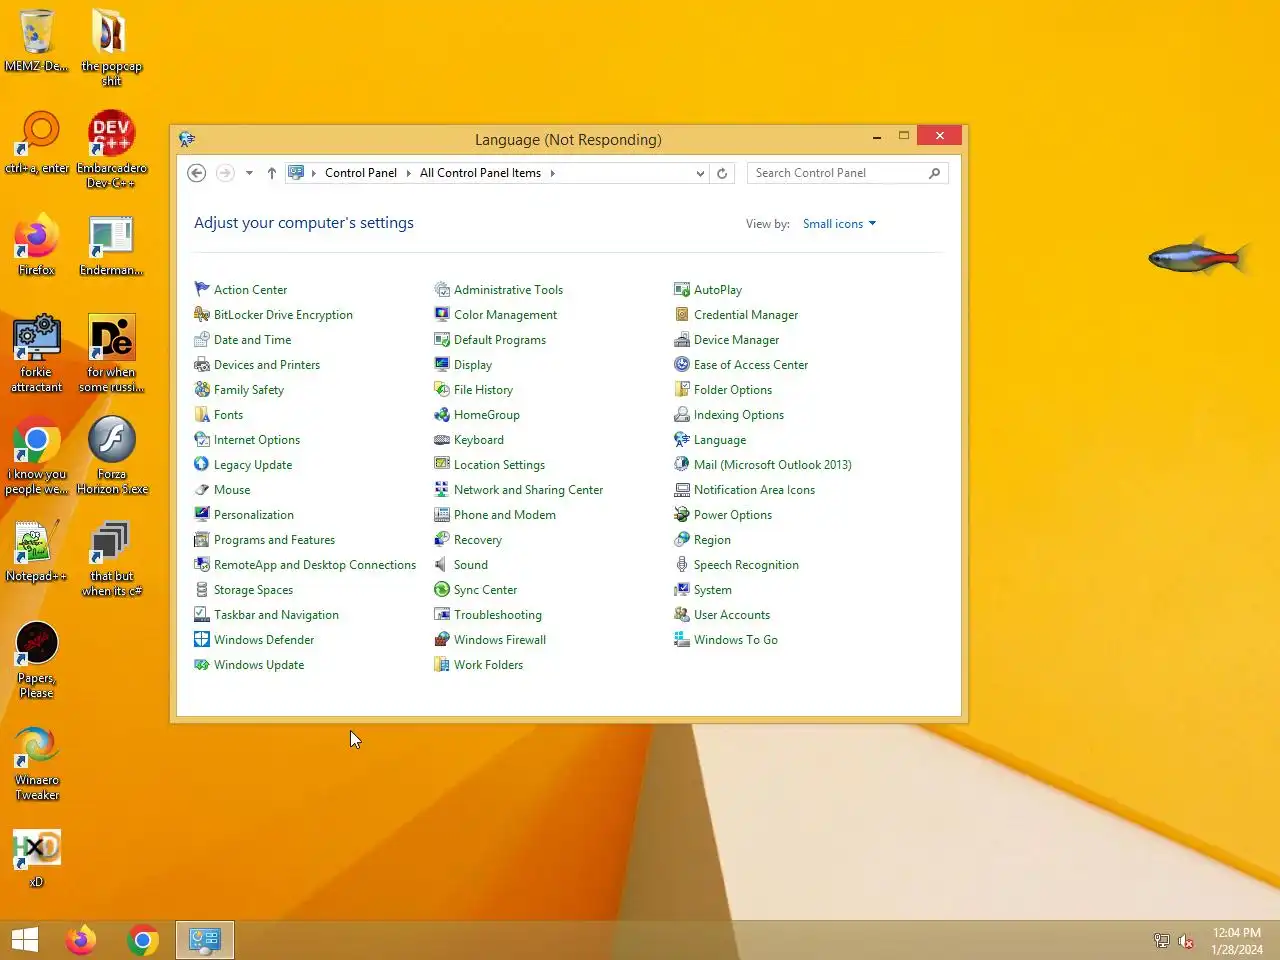Open the Region globe icon
Viewport: 1280px width, 960px height.
[682, 539]
